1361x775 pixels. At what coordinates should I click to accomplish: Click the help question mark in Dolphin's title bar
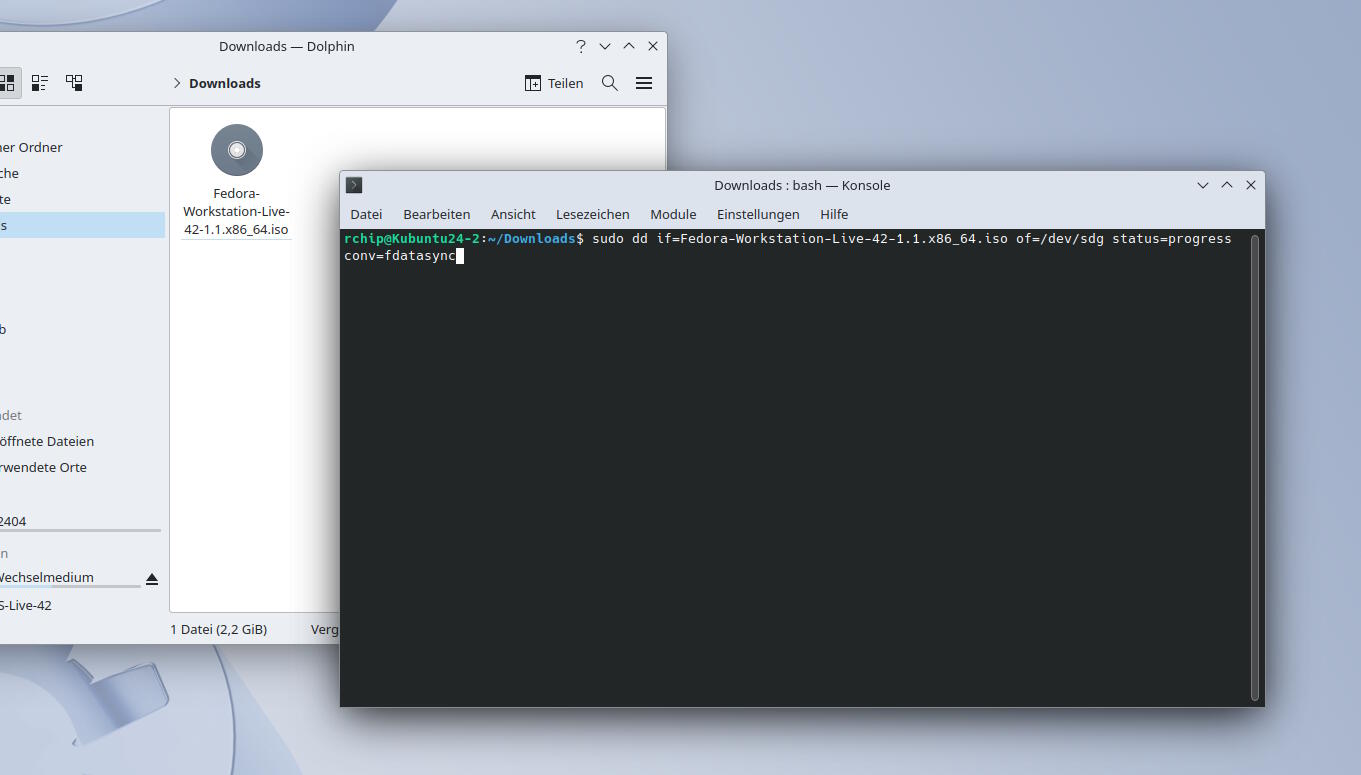[581, 46]
